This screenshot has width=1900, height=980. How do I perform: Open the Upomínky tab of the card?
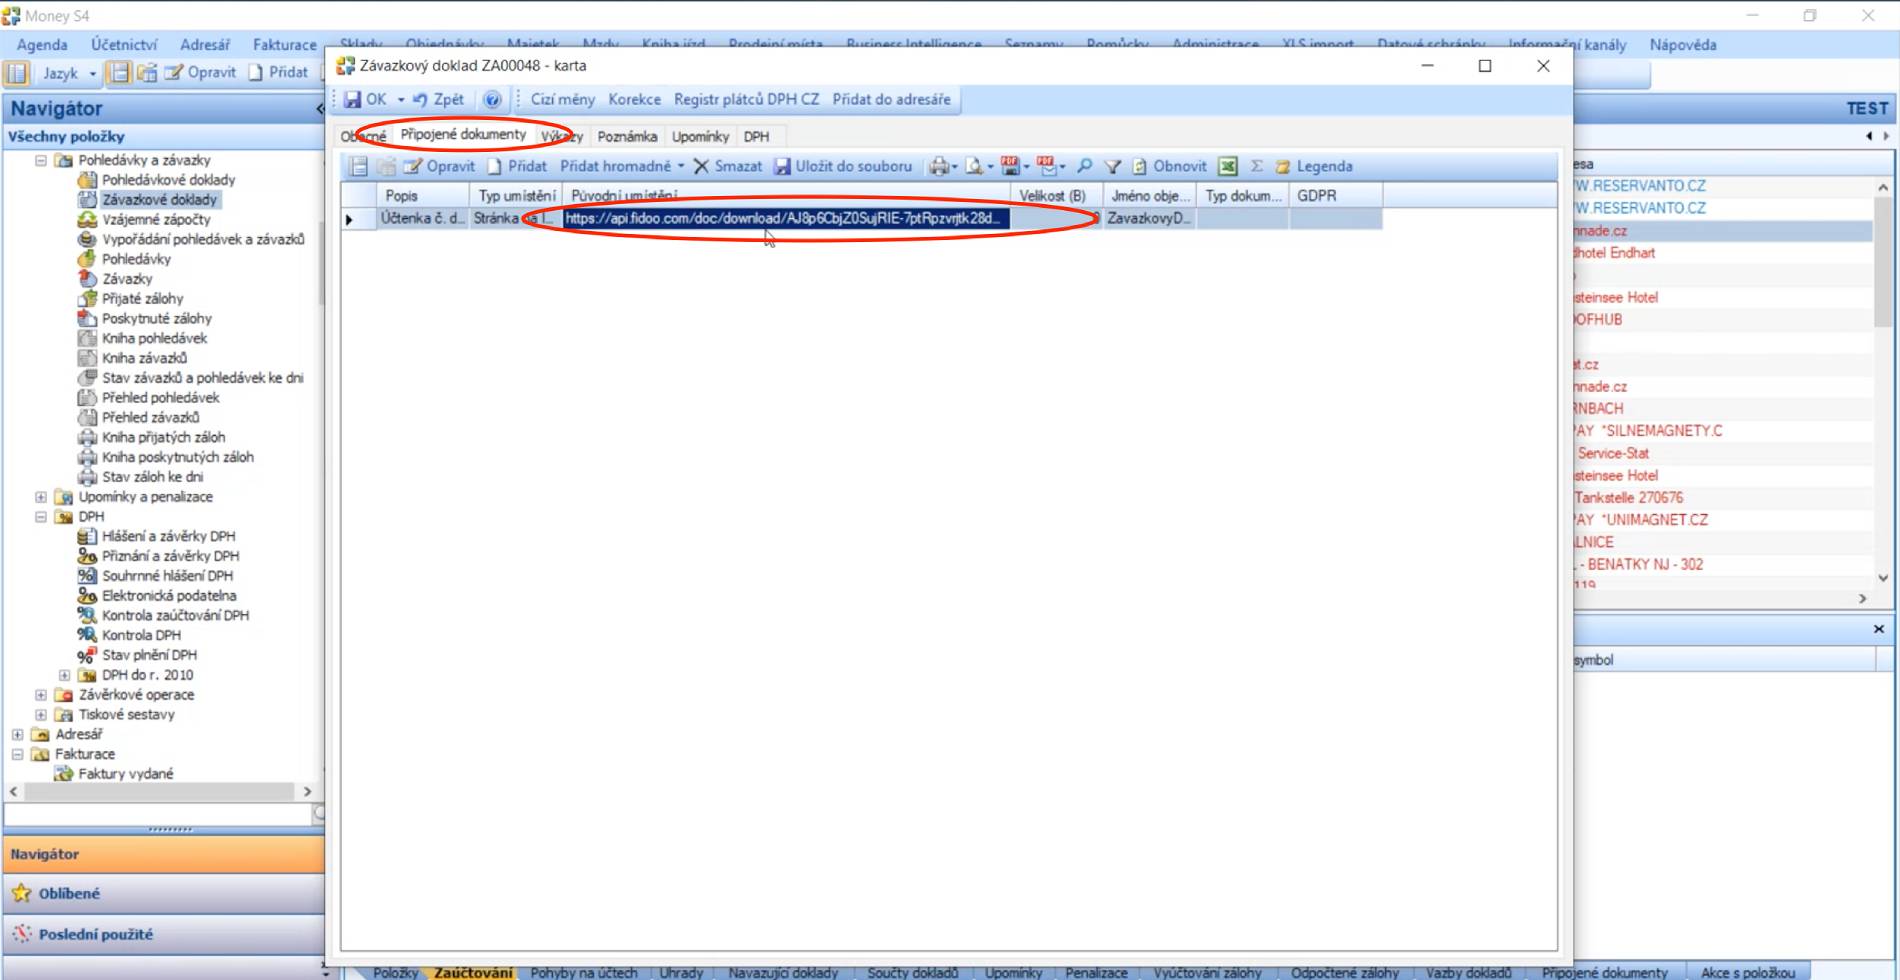tap(700, 136)
